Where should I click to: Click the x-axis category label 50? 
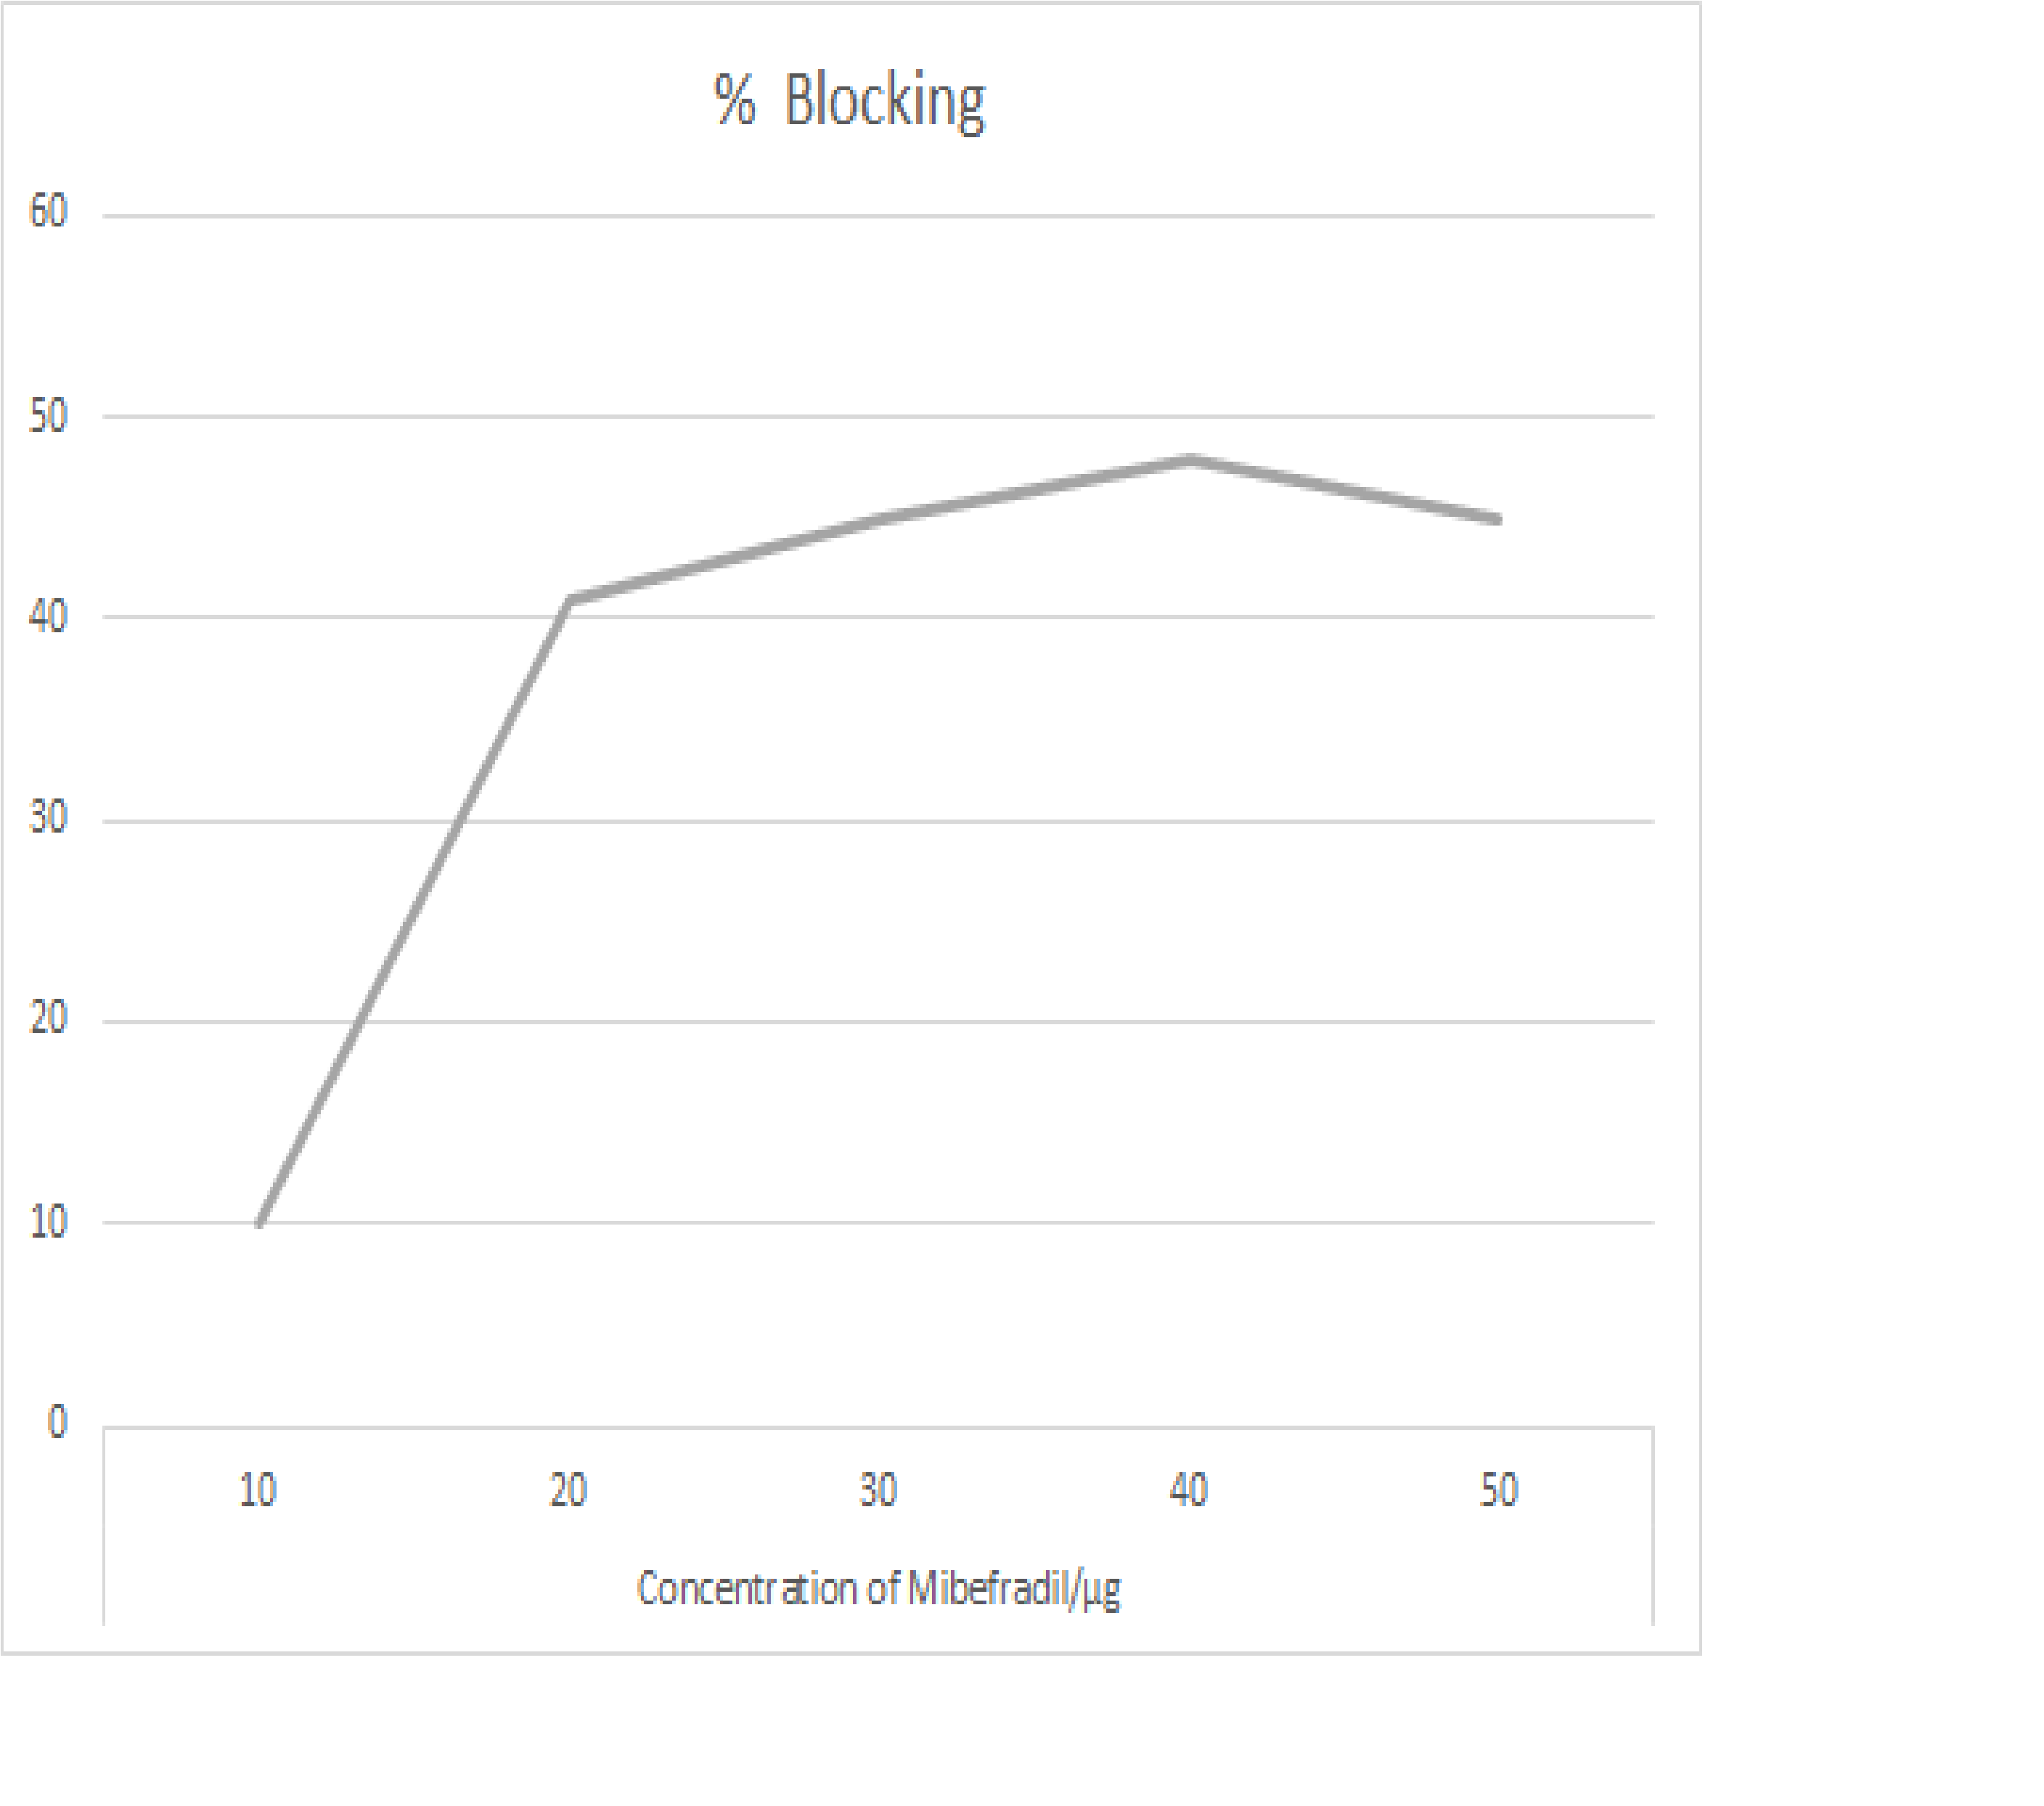[1499, 1490]
